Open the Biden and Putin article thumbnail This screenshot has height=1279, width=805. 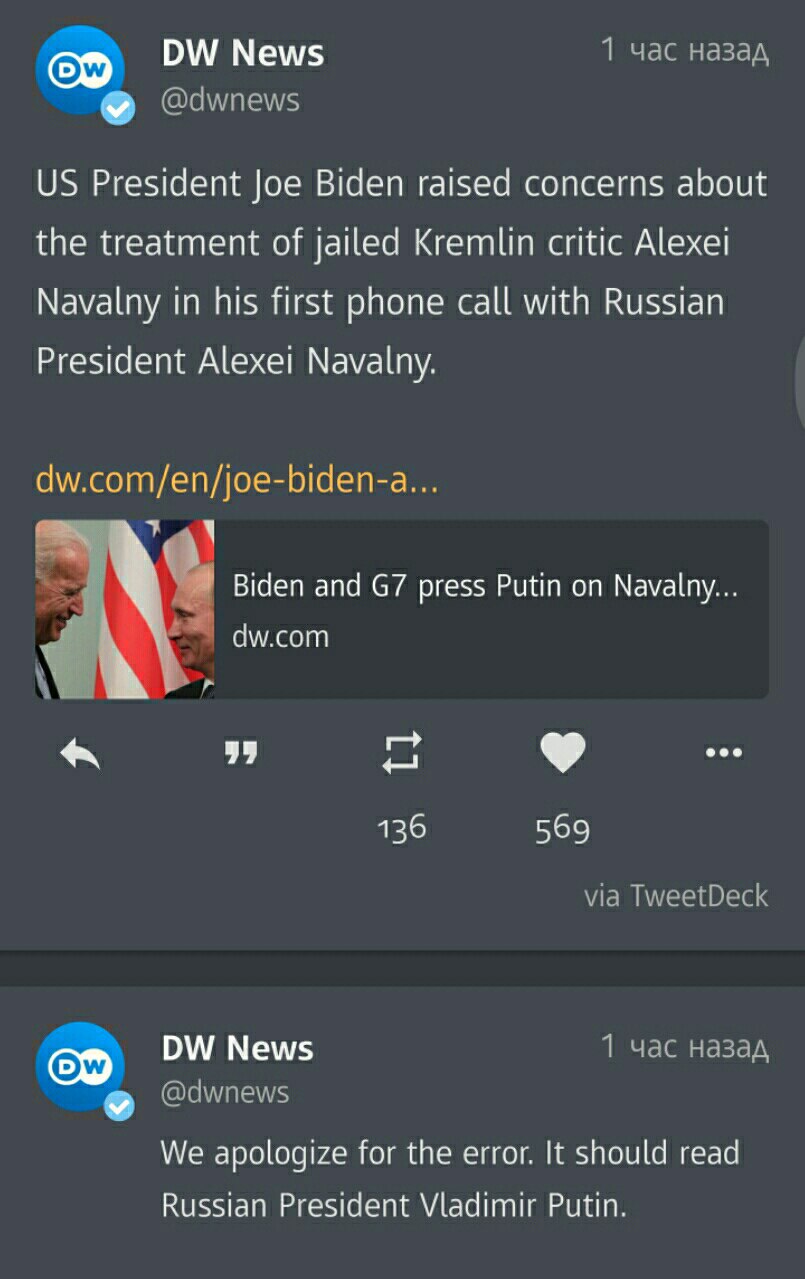point(125,609)
